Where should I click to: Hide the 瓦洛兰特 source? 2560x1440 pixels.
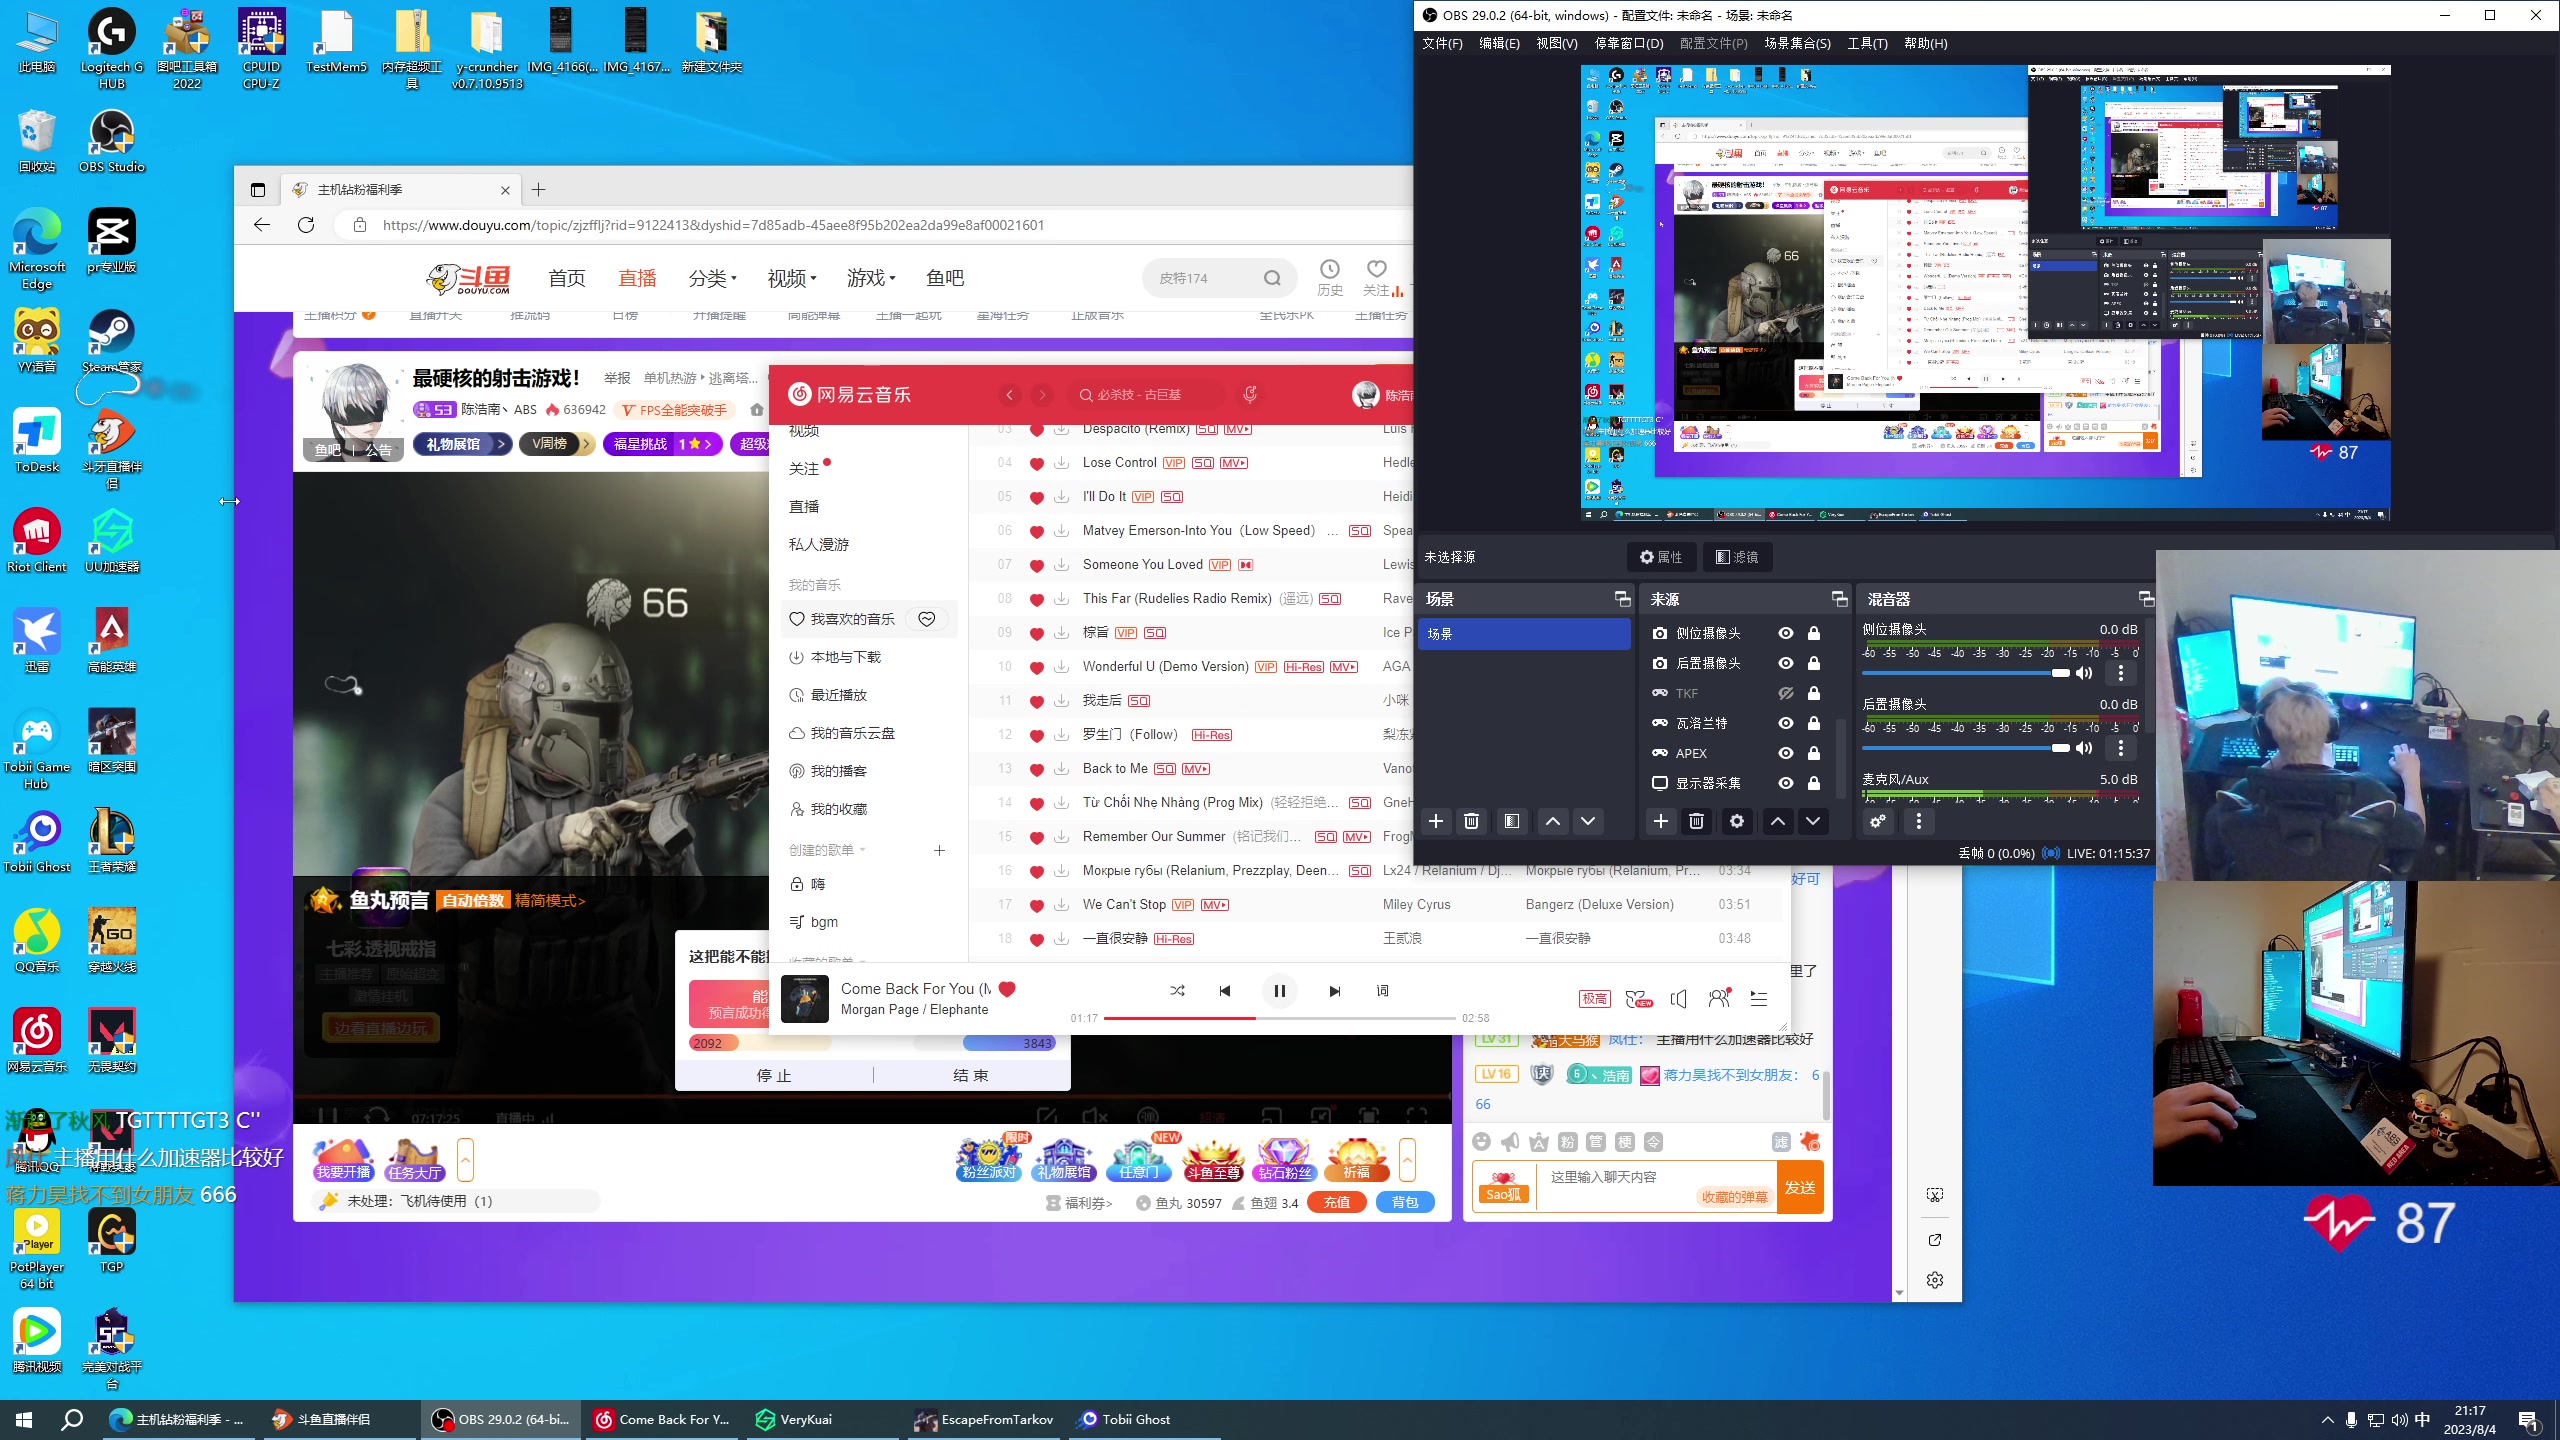1786,723
